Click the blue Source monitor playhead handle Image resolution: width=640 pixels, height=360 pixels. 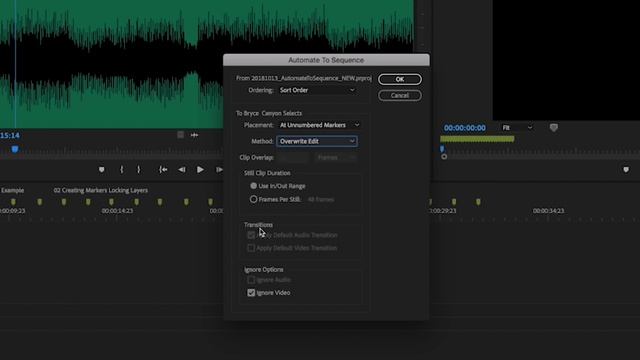click(15, 149)
